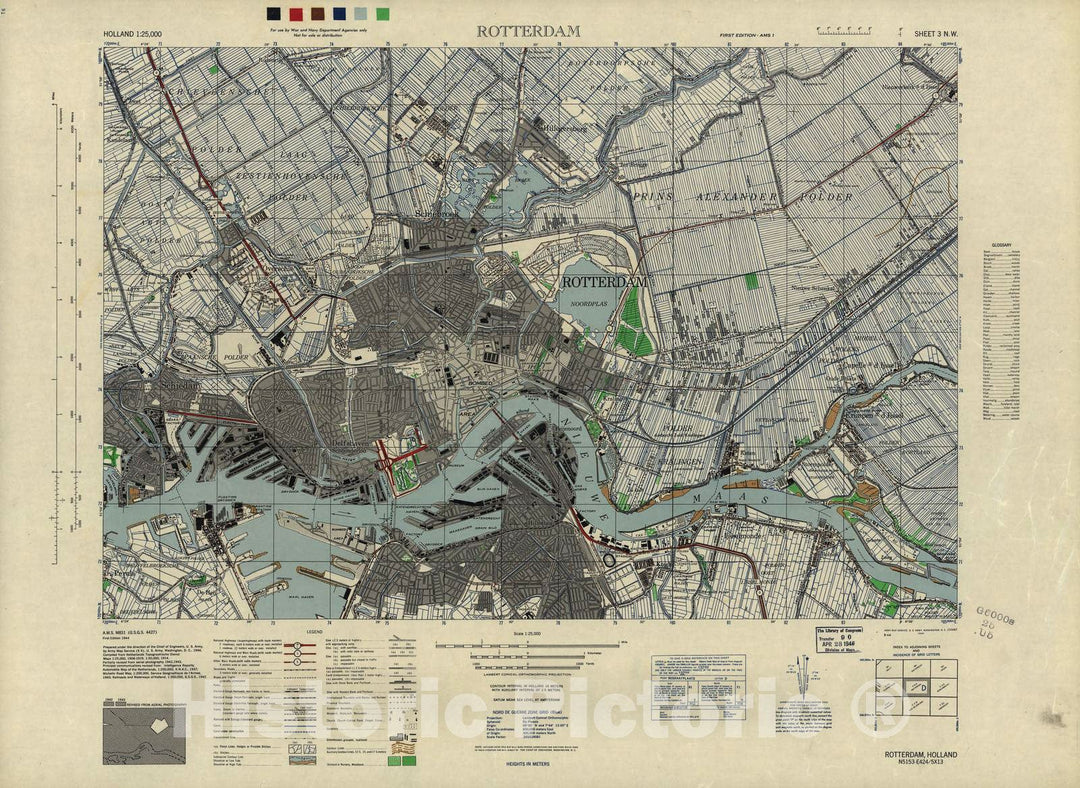Click the HOLLAND 1:25,000 header text

click(132, 34)
